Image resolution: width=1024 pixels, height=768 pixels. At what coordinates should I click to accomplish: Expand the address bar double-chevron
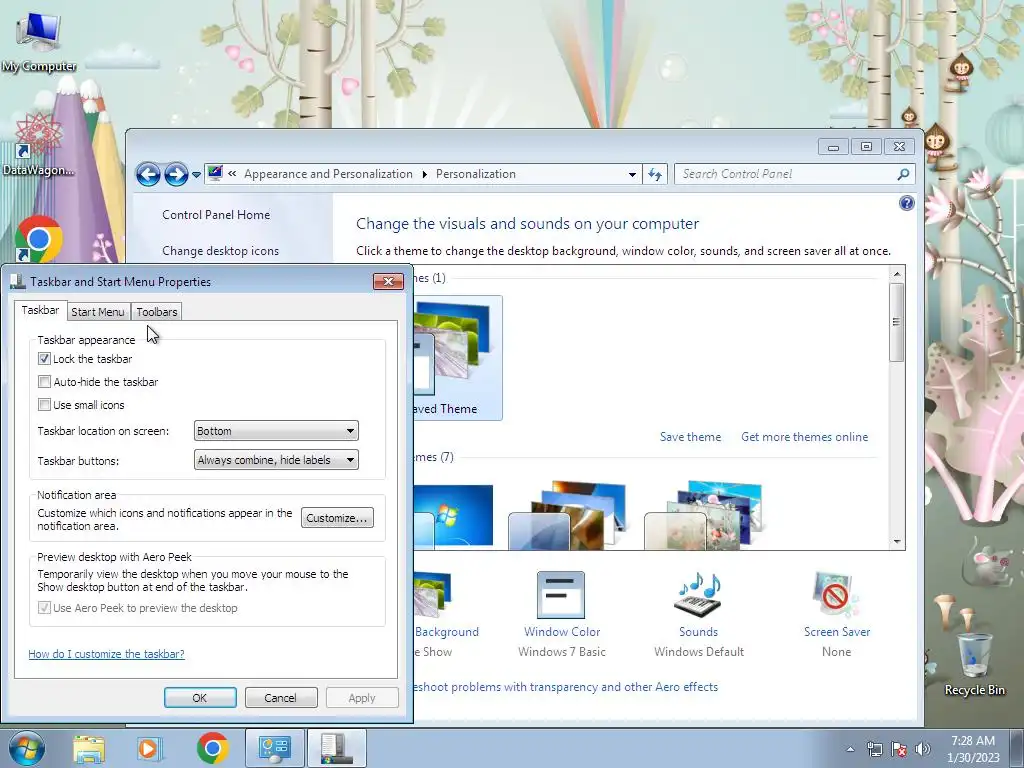coord(232,174)
